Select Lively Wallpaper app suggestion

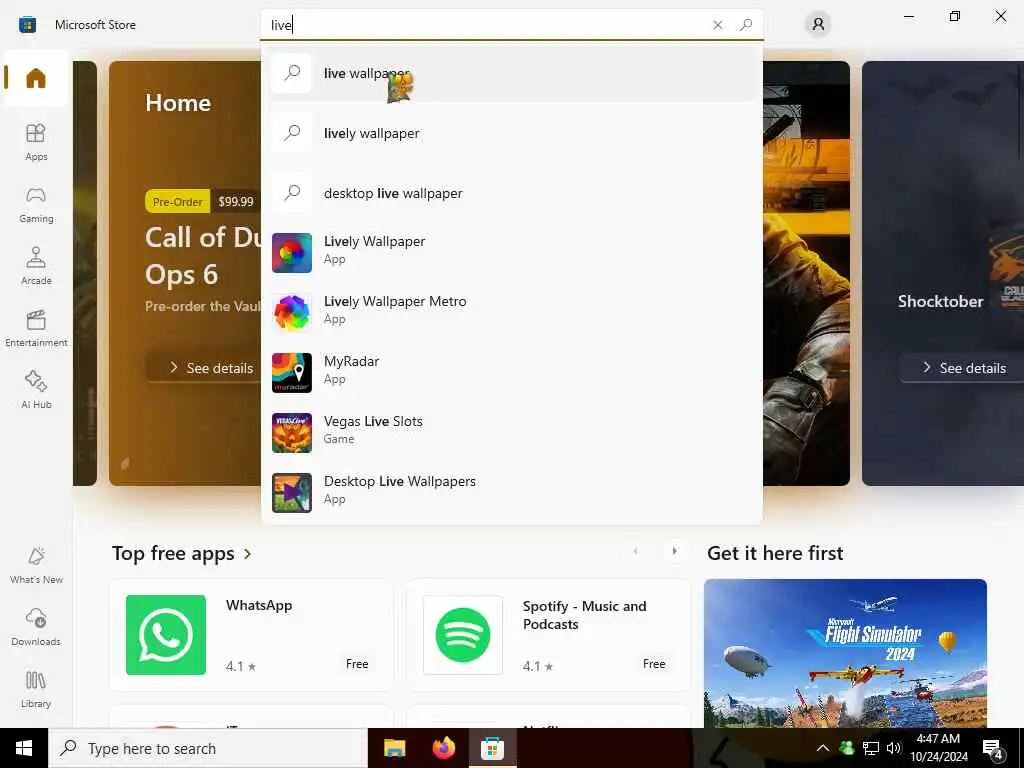[512, 253]
